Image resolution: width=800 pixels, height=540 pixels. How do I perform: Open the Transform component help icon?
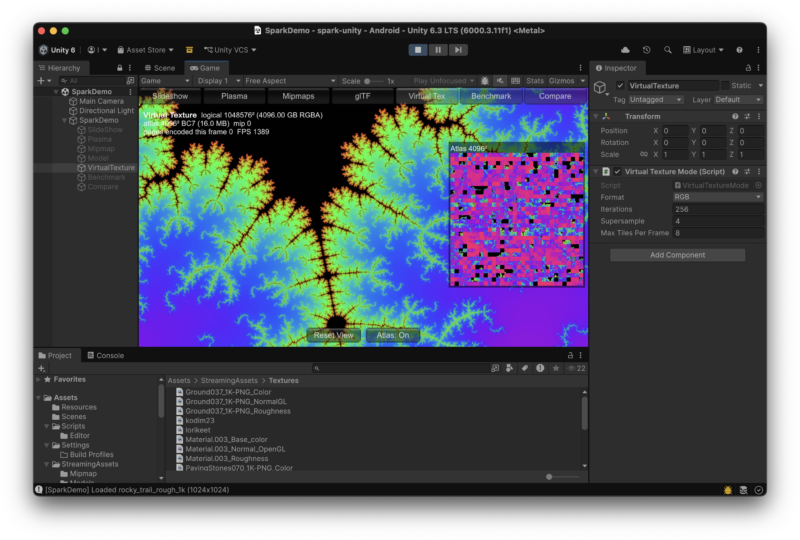[x=735, y=116]
